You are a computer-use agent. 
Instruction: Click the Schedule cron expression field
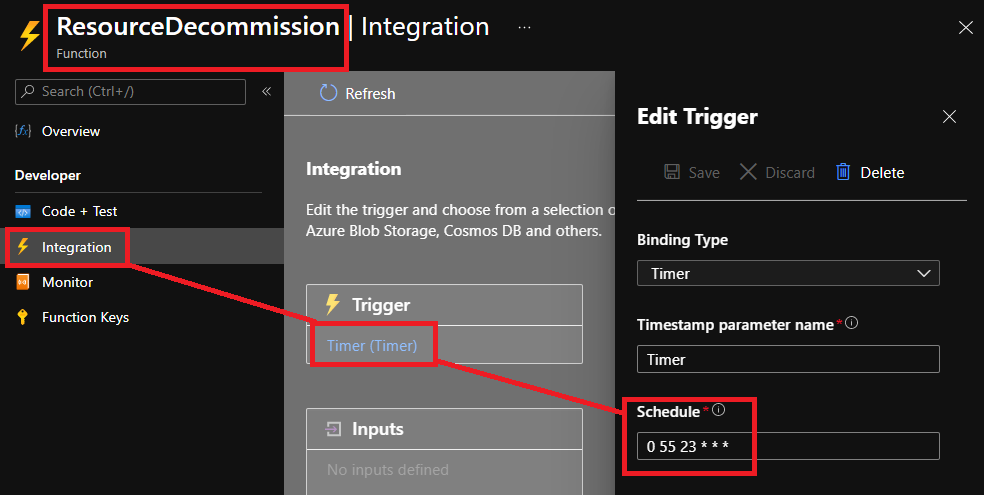(x=788, y=446)
